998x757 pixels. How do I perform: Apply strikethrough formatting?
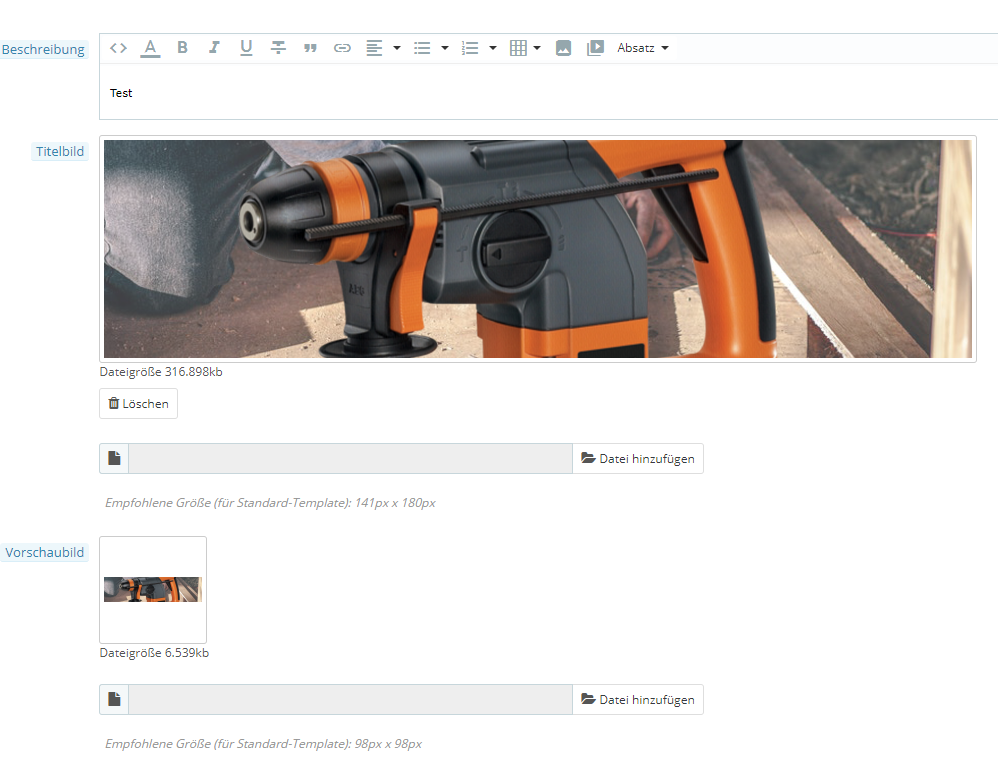coord(278,48)
